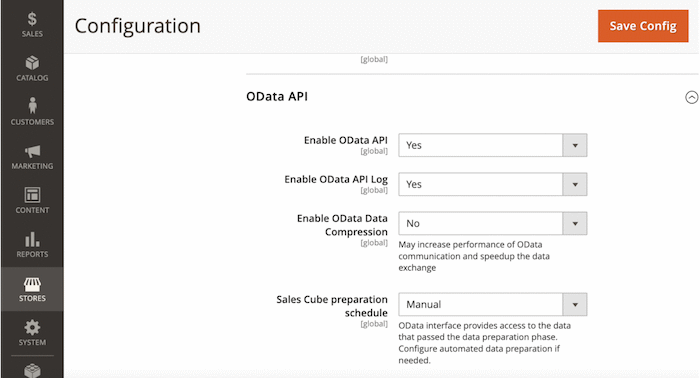Click the Enable OData API Log label
This screenshot has width=700, height=378.
click(x=336, y=179)
